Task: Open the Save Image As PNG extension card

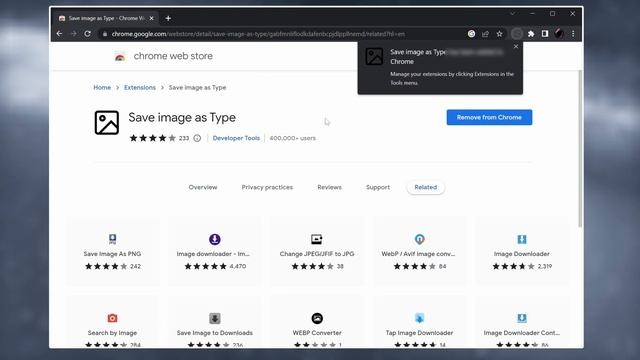Action: pyautogui.click(x=113, y=251)
